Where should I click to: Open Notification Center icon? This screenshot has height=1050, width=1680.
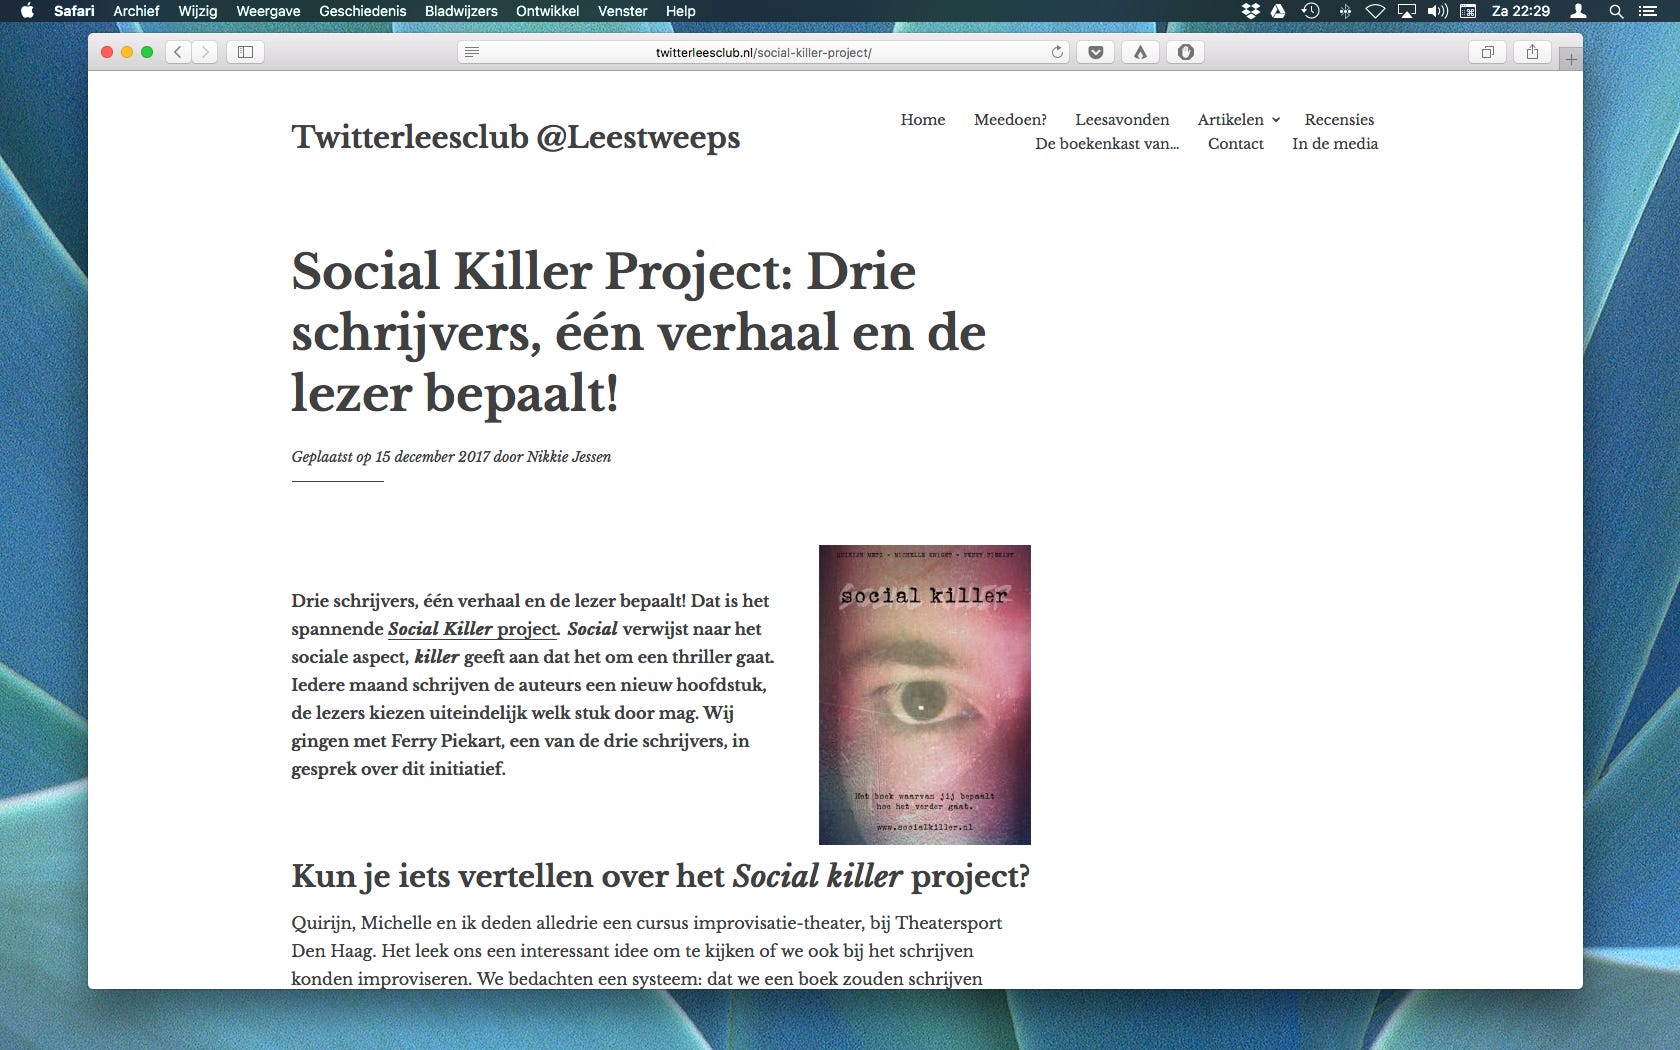pos(1648,11)
